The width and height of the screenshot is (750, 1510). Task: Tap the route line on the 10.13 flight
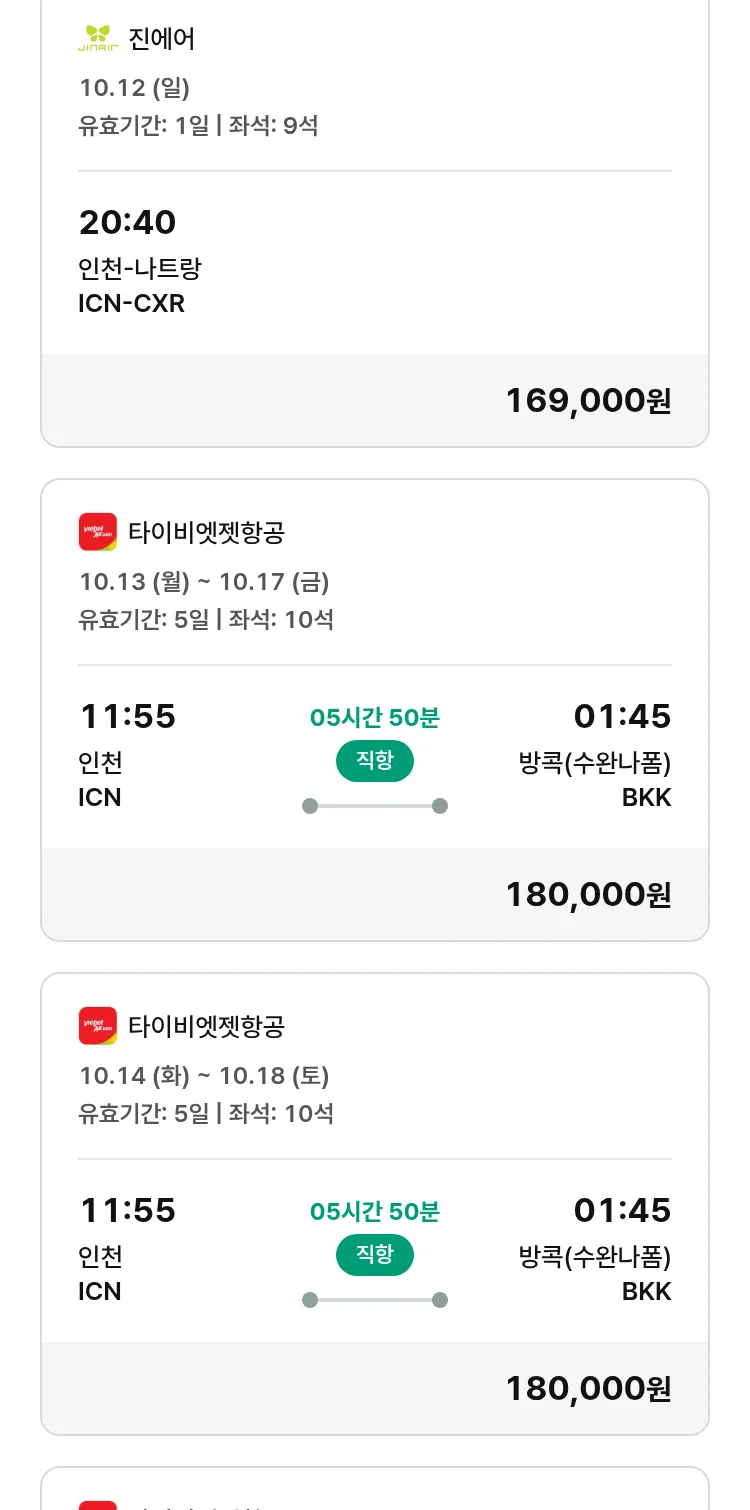tap(375, 806)
